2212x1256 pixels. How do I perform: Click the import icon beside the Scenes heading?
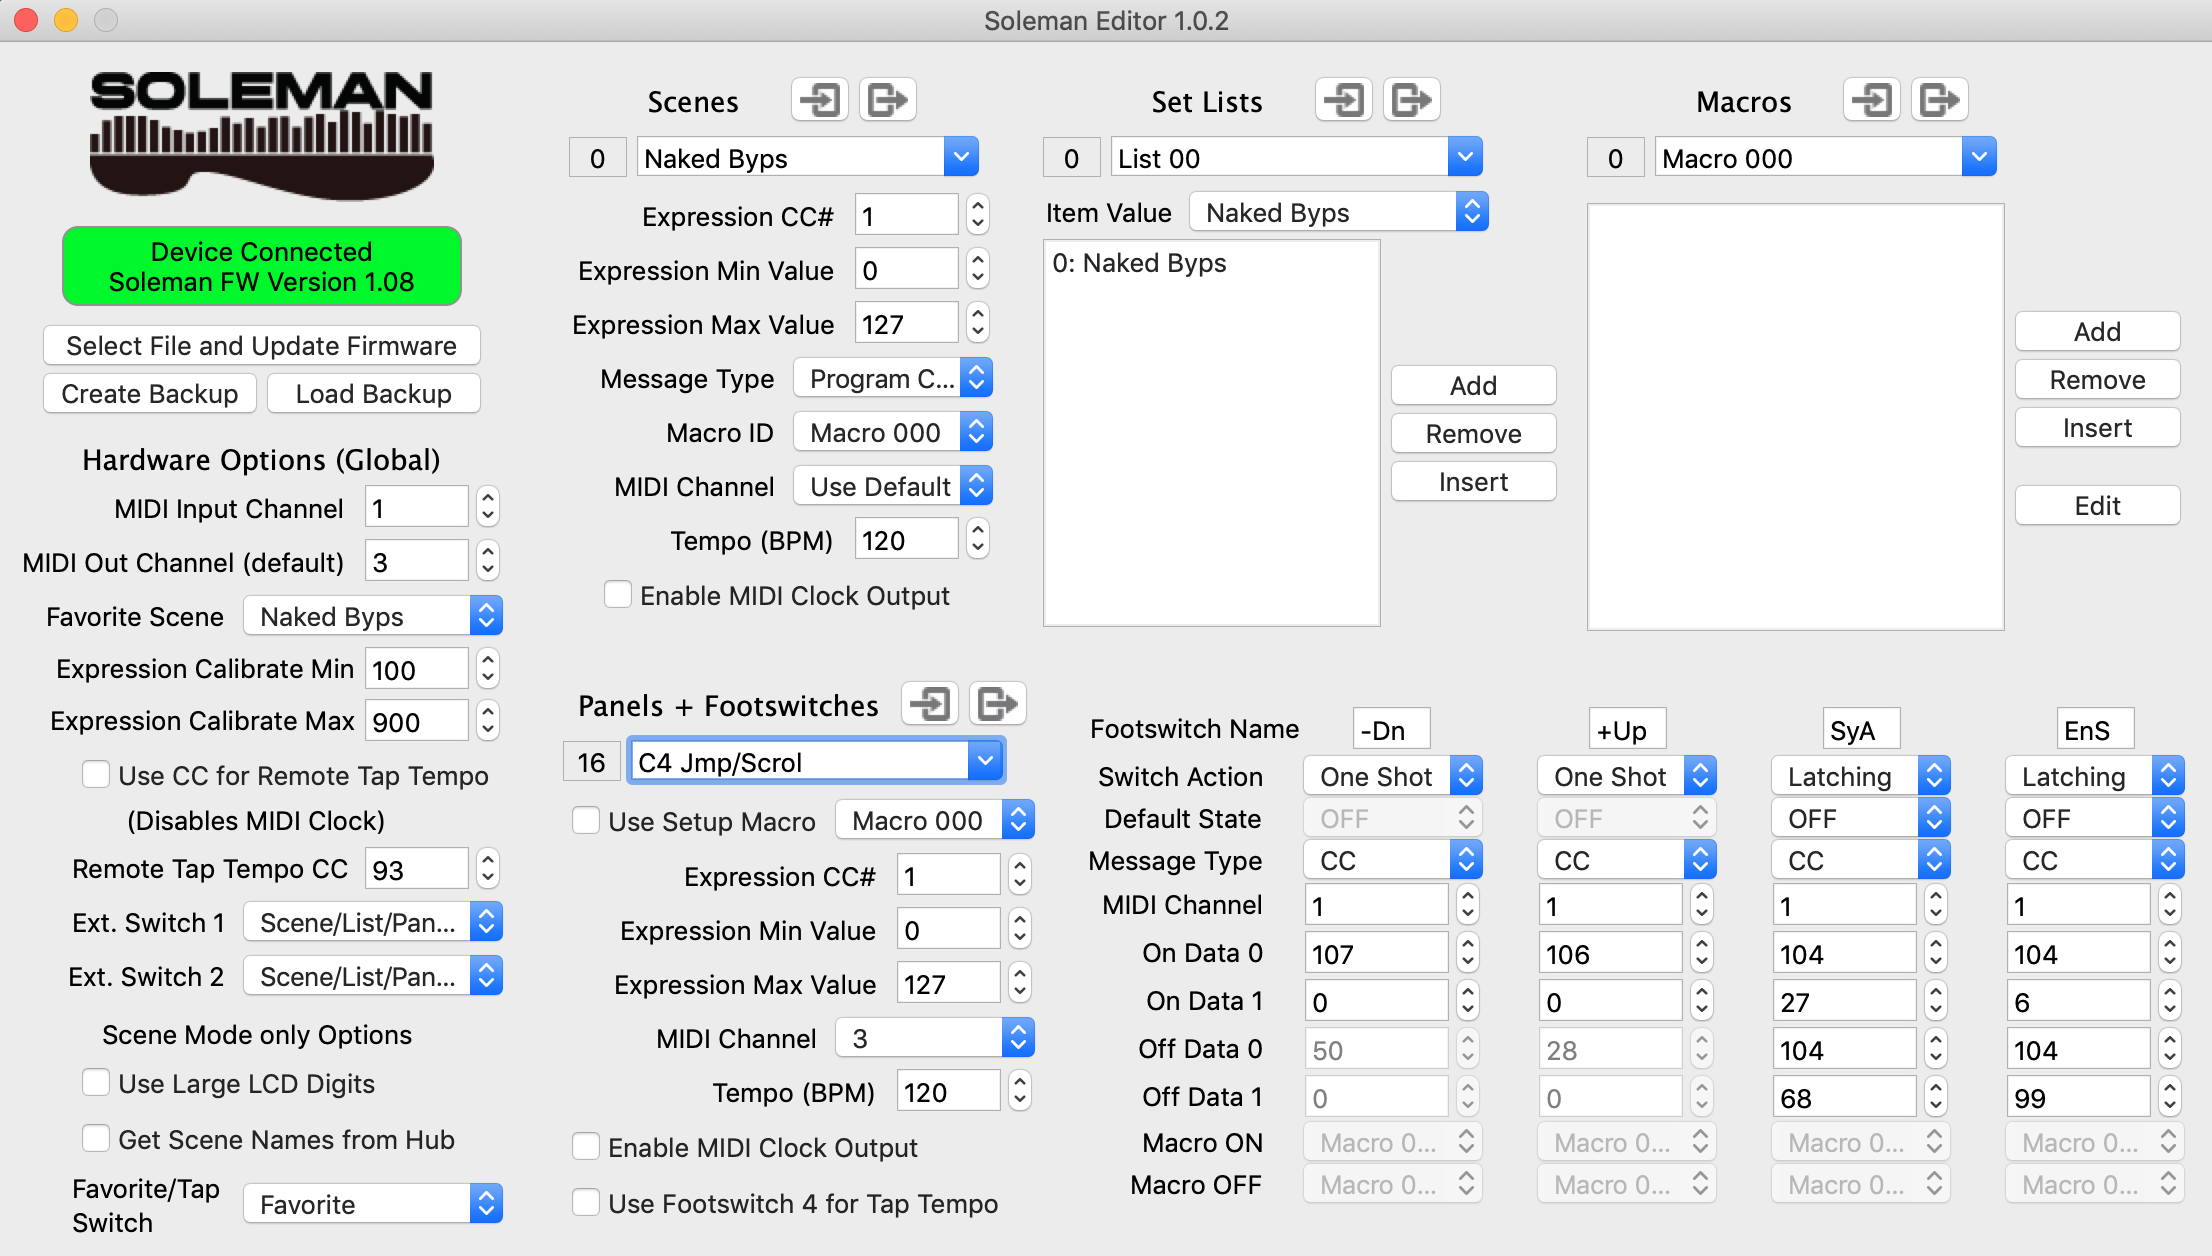[820, 100]
